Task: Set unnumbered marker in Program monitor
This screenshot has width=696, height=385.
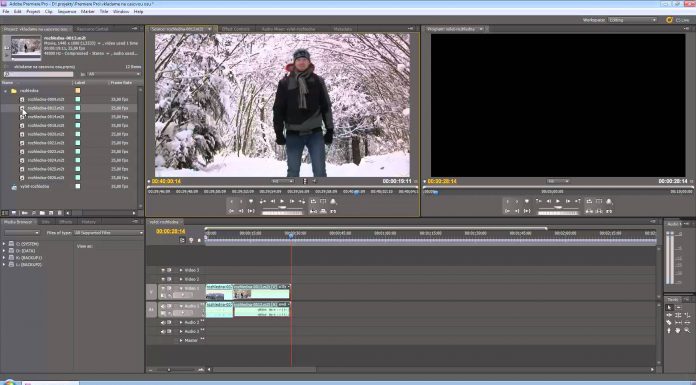Action: [526, 201]
